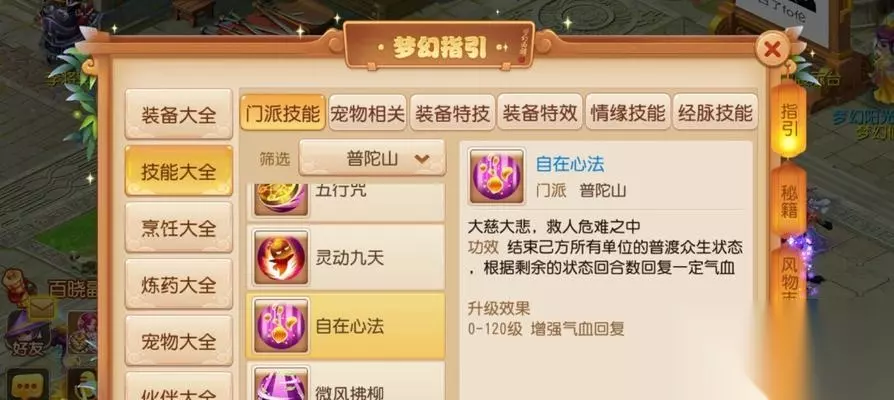894x400 pixels.
Task: Open the 烹饪大全 category
Action: pyautogui.click(x=179, y=227)
